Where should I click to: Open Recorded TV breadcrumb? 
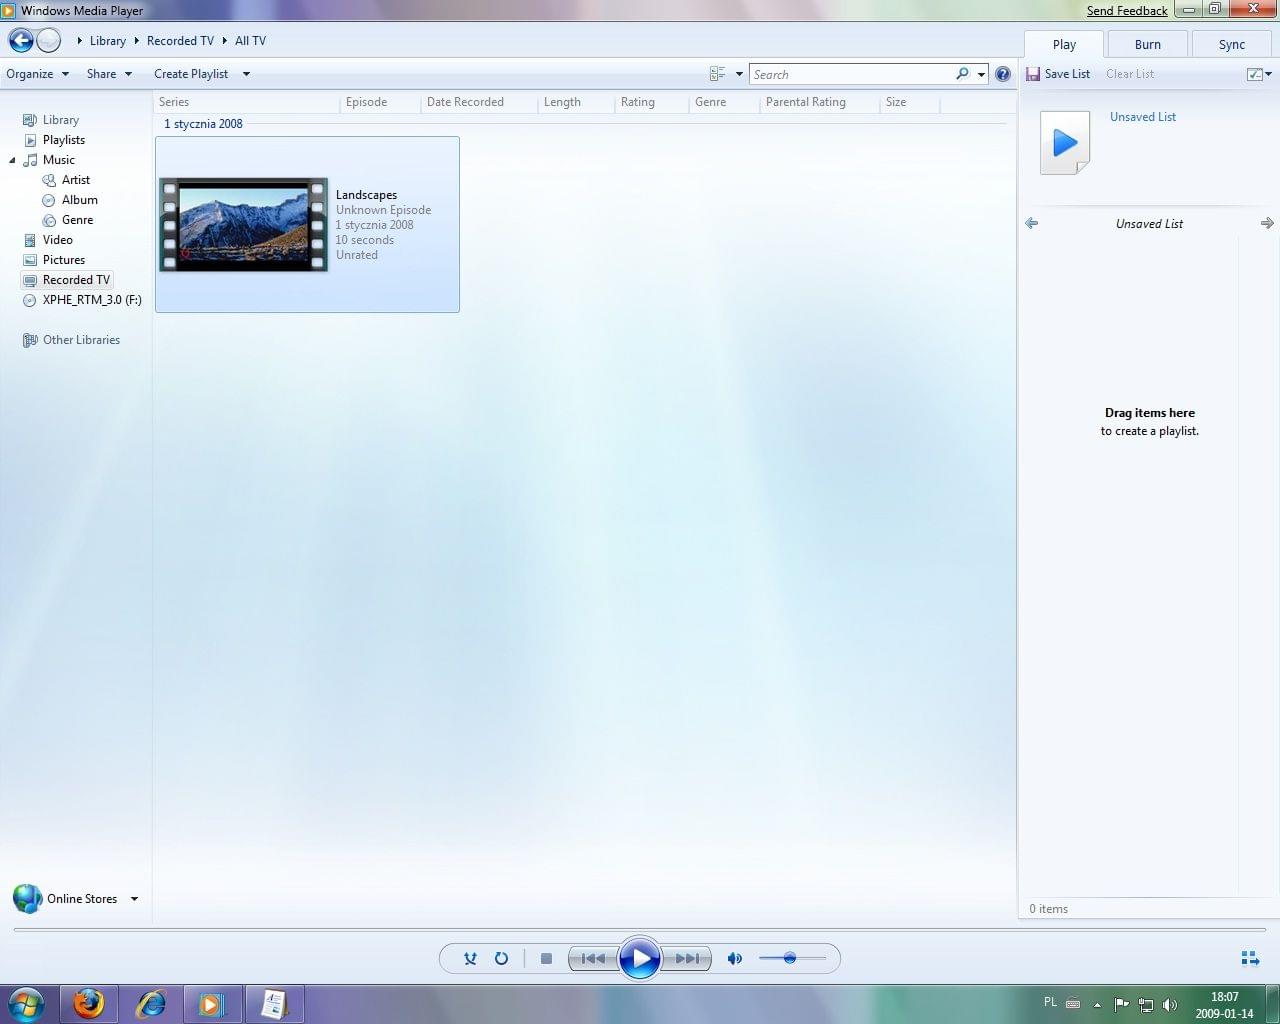[180, 41]
